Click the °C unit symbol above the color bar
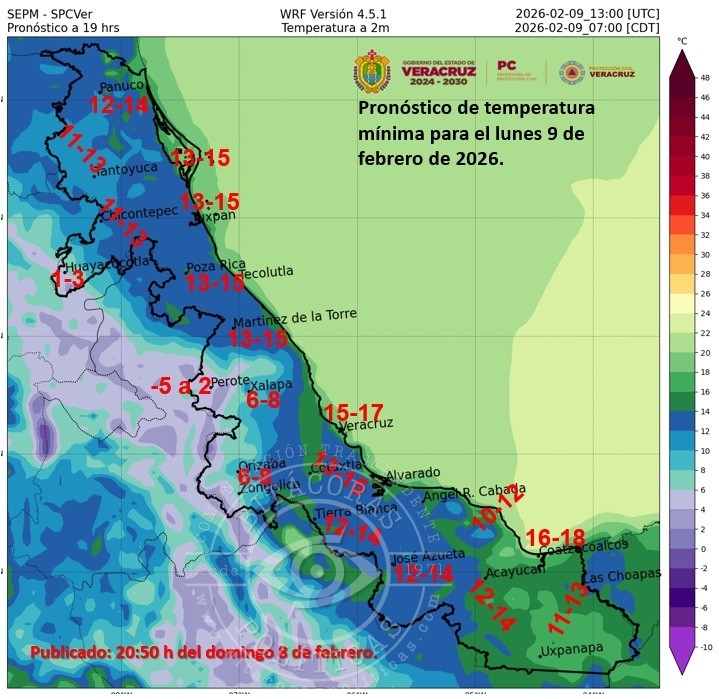719x699 pixels. tap(682, 41)
